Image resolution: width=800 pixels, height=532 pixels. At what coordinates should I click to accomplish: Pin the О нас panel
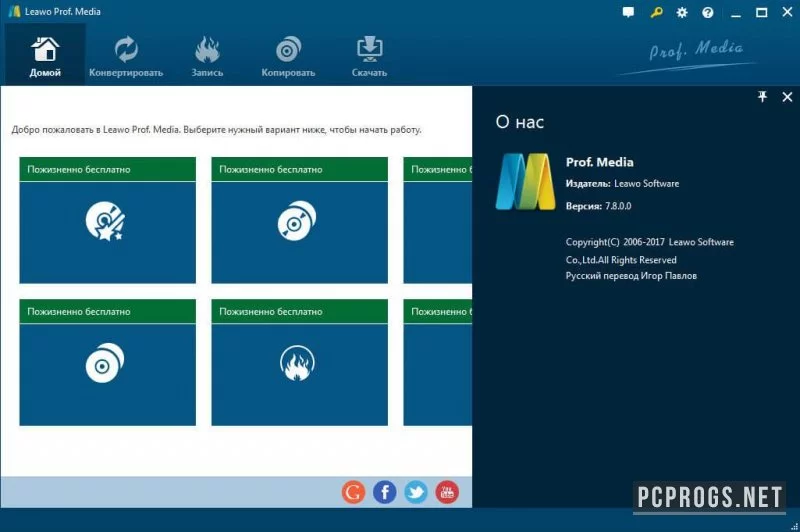[x=762, y=96]
